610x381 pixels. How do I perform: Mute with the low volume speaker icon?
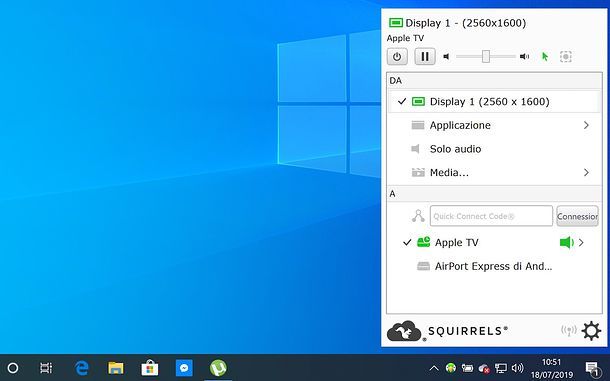click(x=446, y=57)
